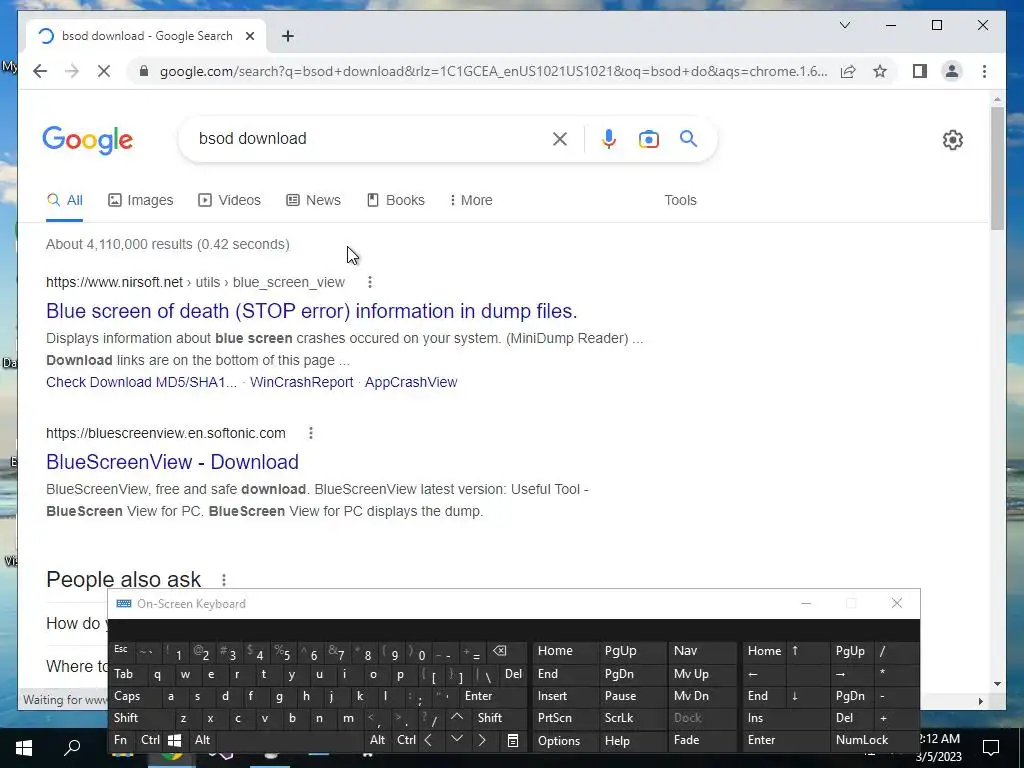Open BlueScreenView - Download softonic result
This screenshot has height=768, width=1024.
pos(172,462)
